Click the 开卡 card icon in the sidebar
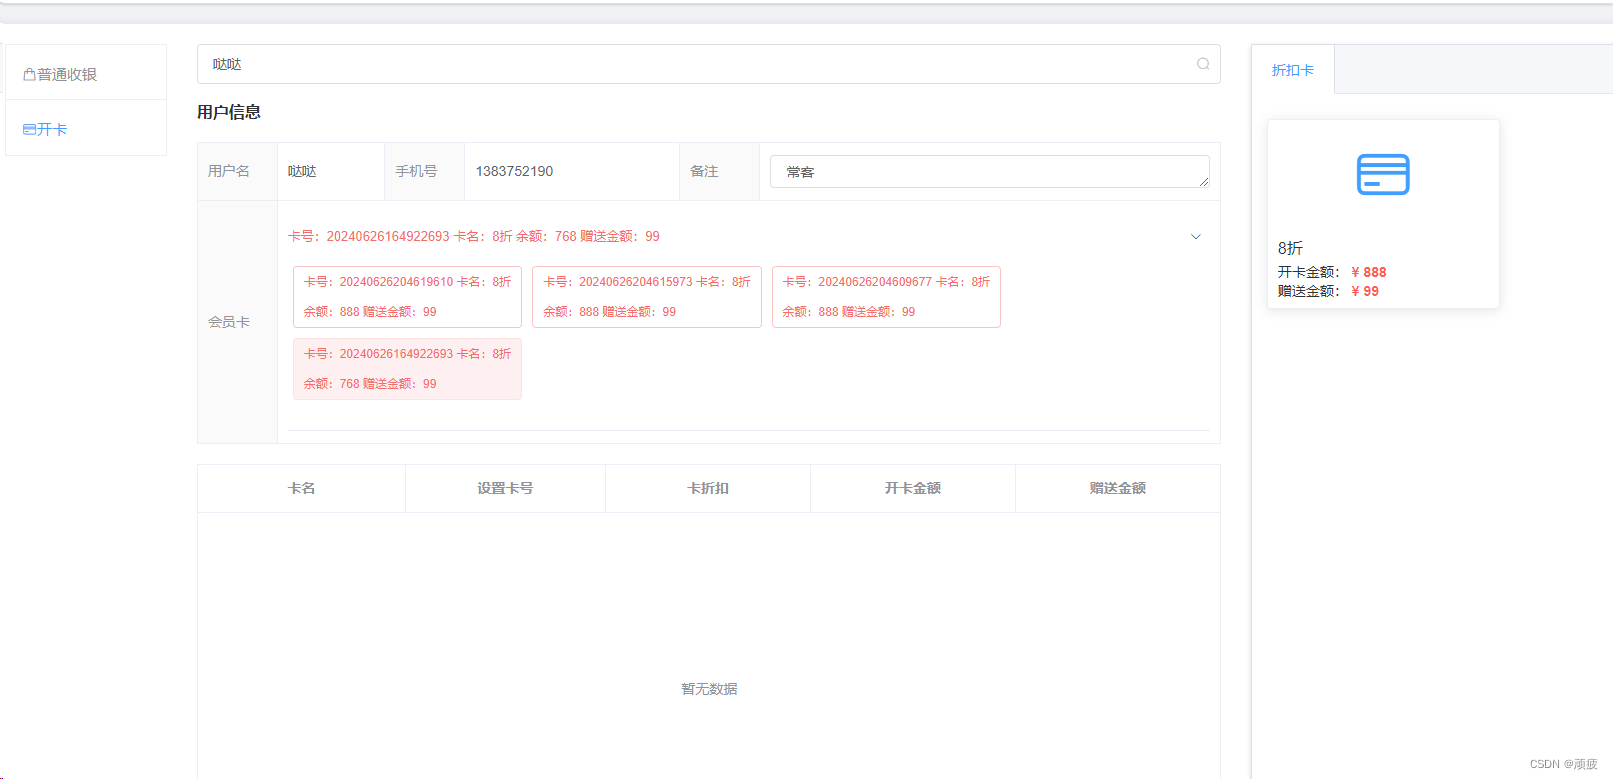Image resolution: width=1613 pixels, height=779 pixels. point(29,130)
